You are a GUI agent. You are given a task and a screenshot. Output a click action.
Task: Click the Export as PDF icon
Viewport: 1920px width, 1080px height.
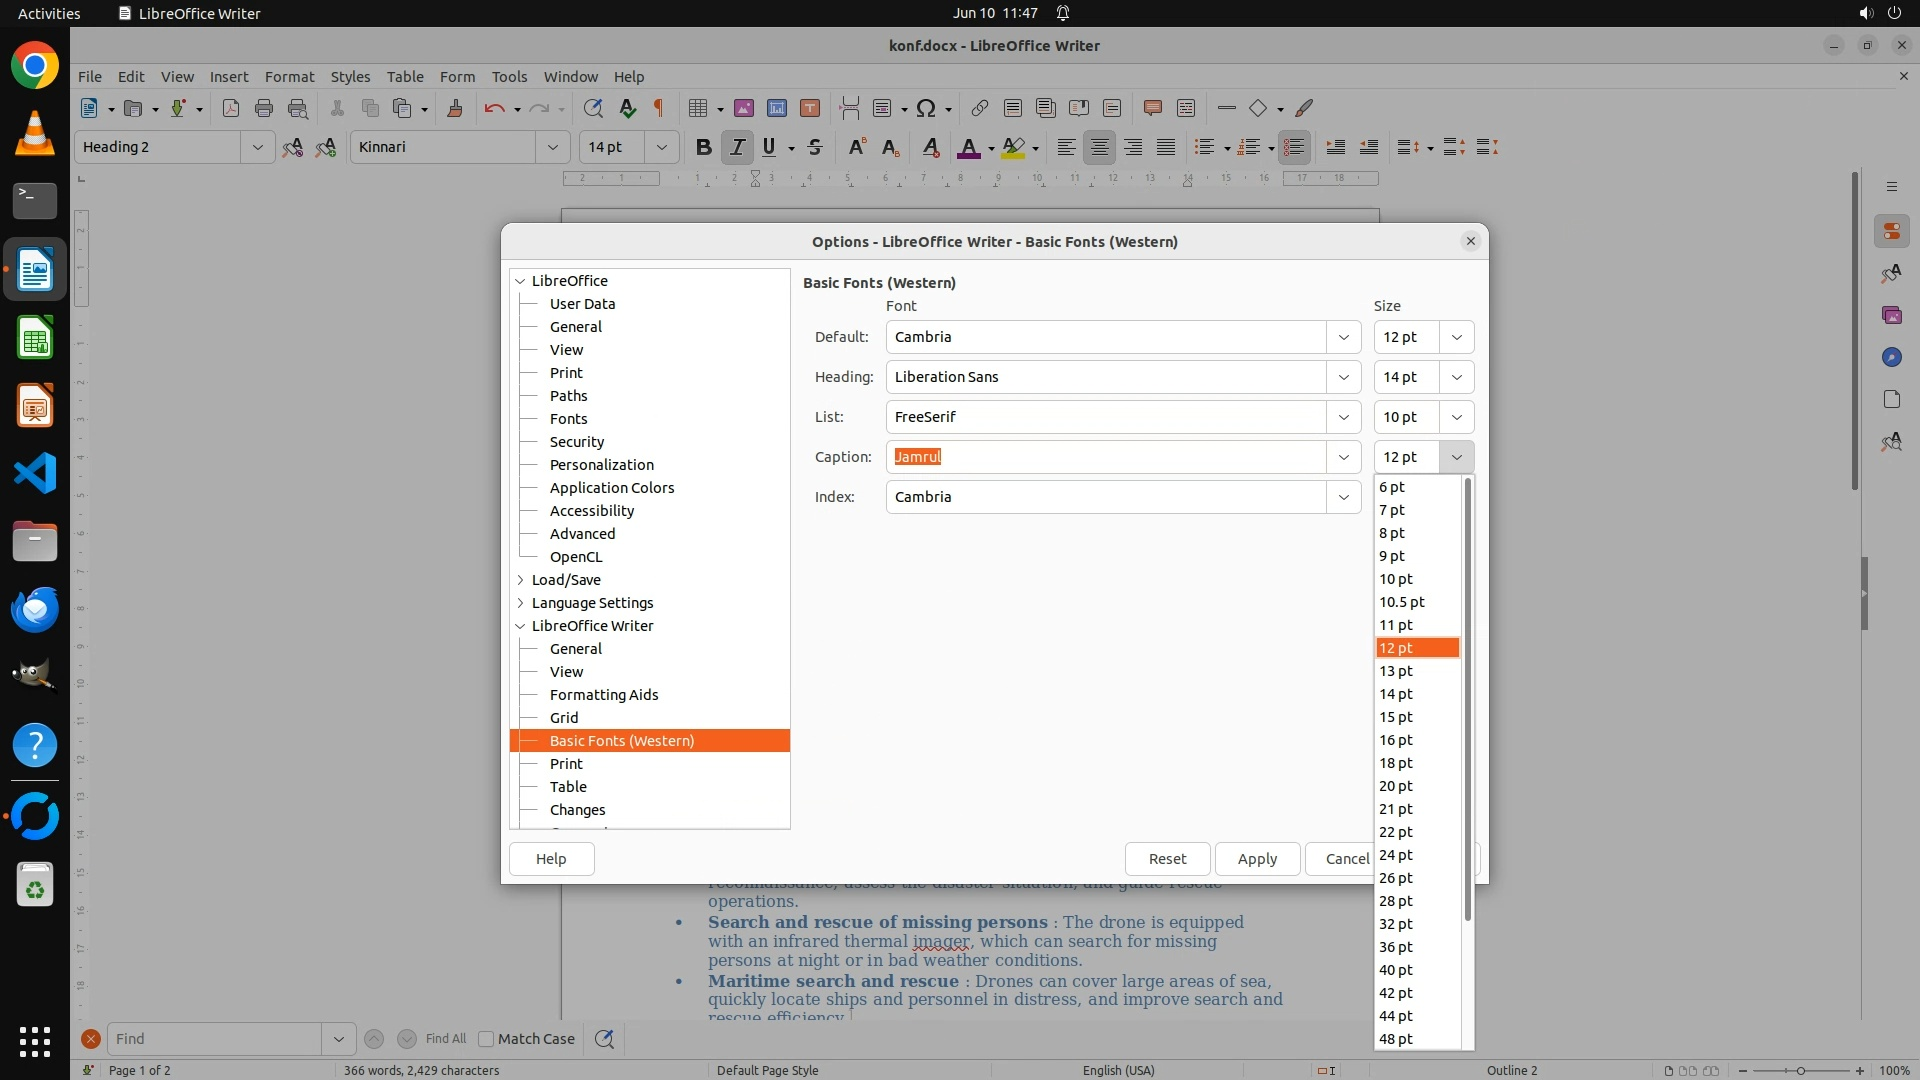tap(231, 109)
